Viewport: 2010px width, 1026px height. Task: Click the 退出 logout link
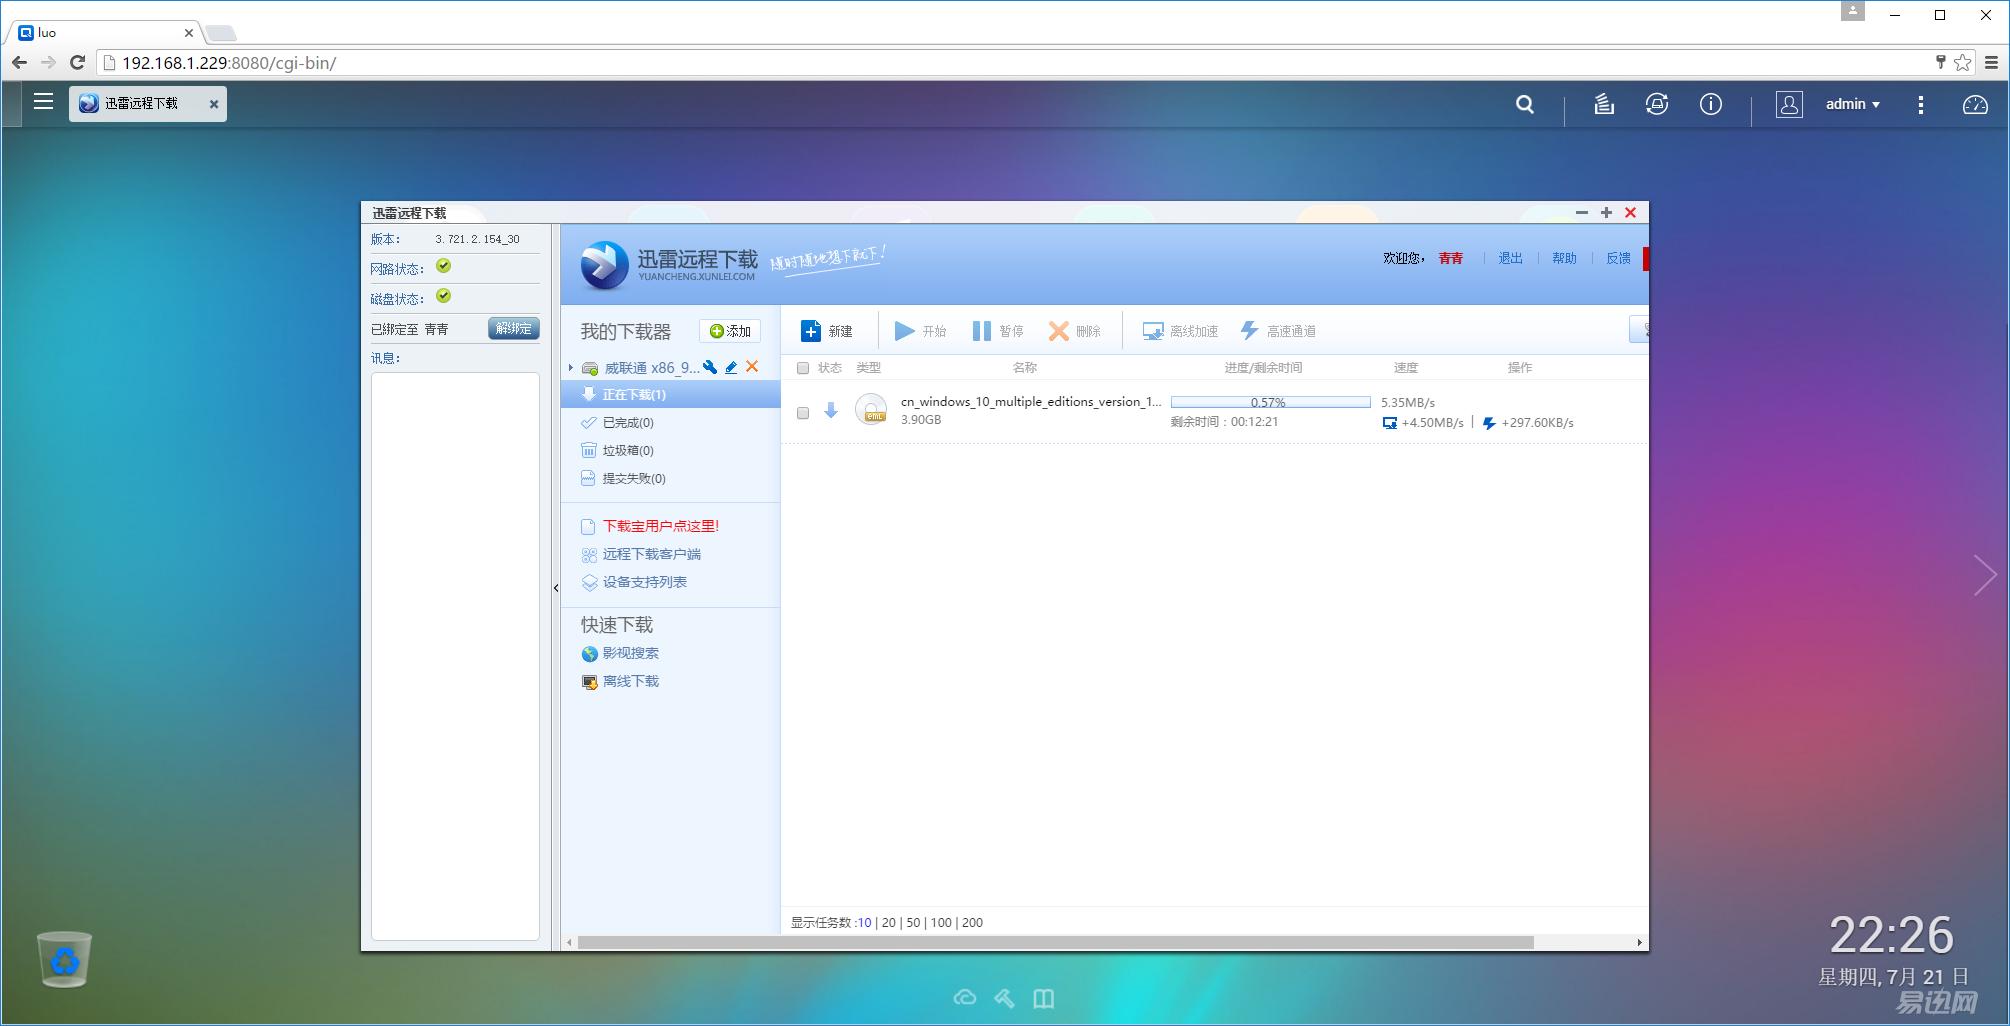point(1509,258)
